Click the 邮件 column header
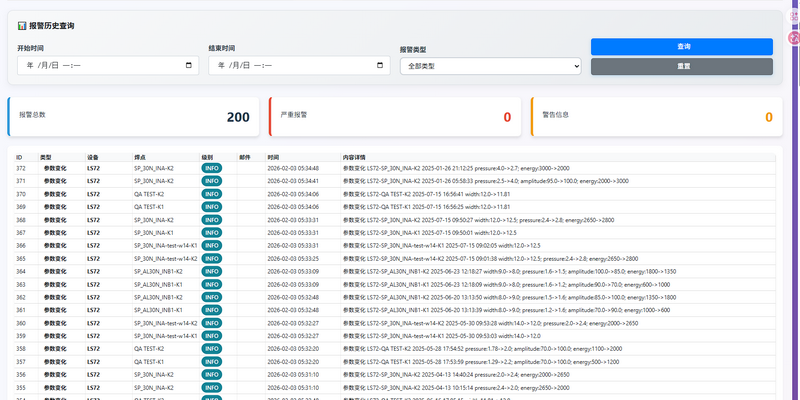The height and width of the screenshot is (400, 800). [x=245, y=157]
